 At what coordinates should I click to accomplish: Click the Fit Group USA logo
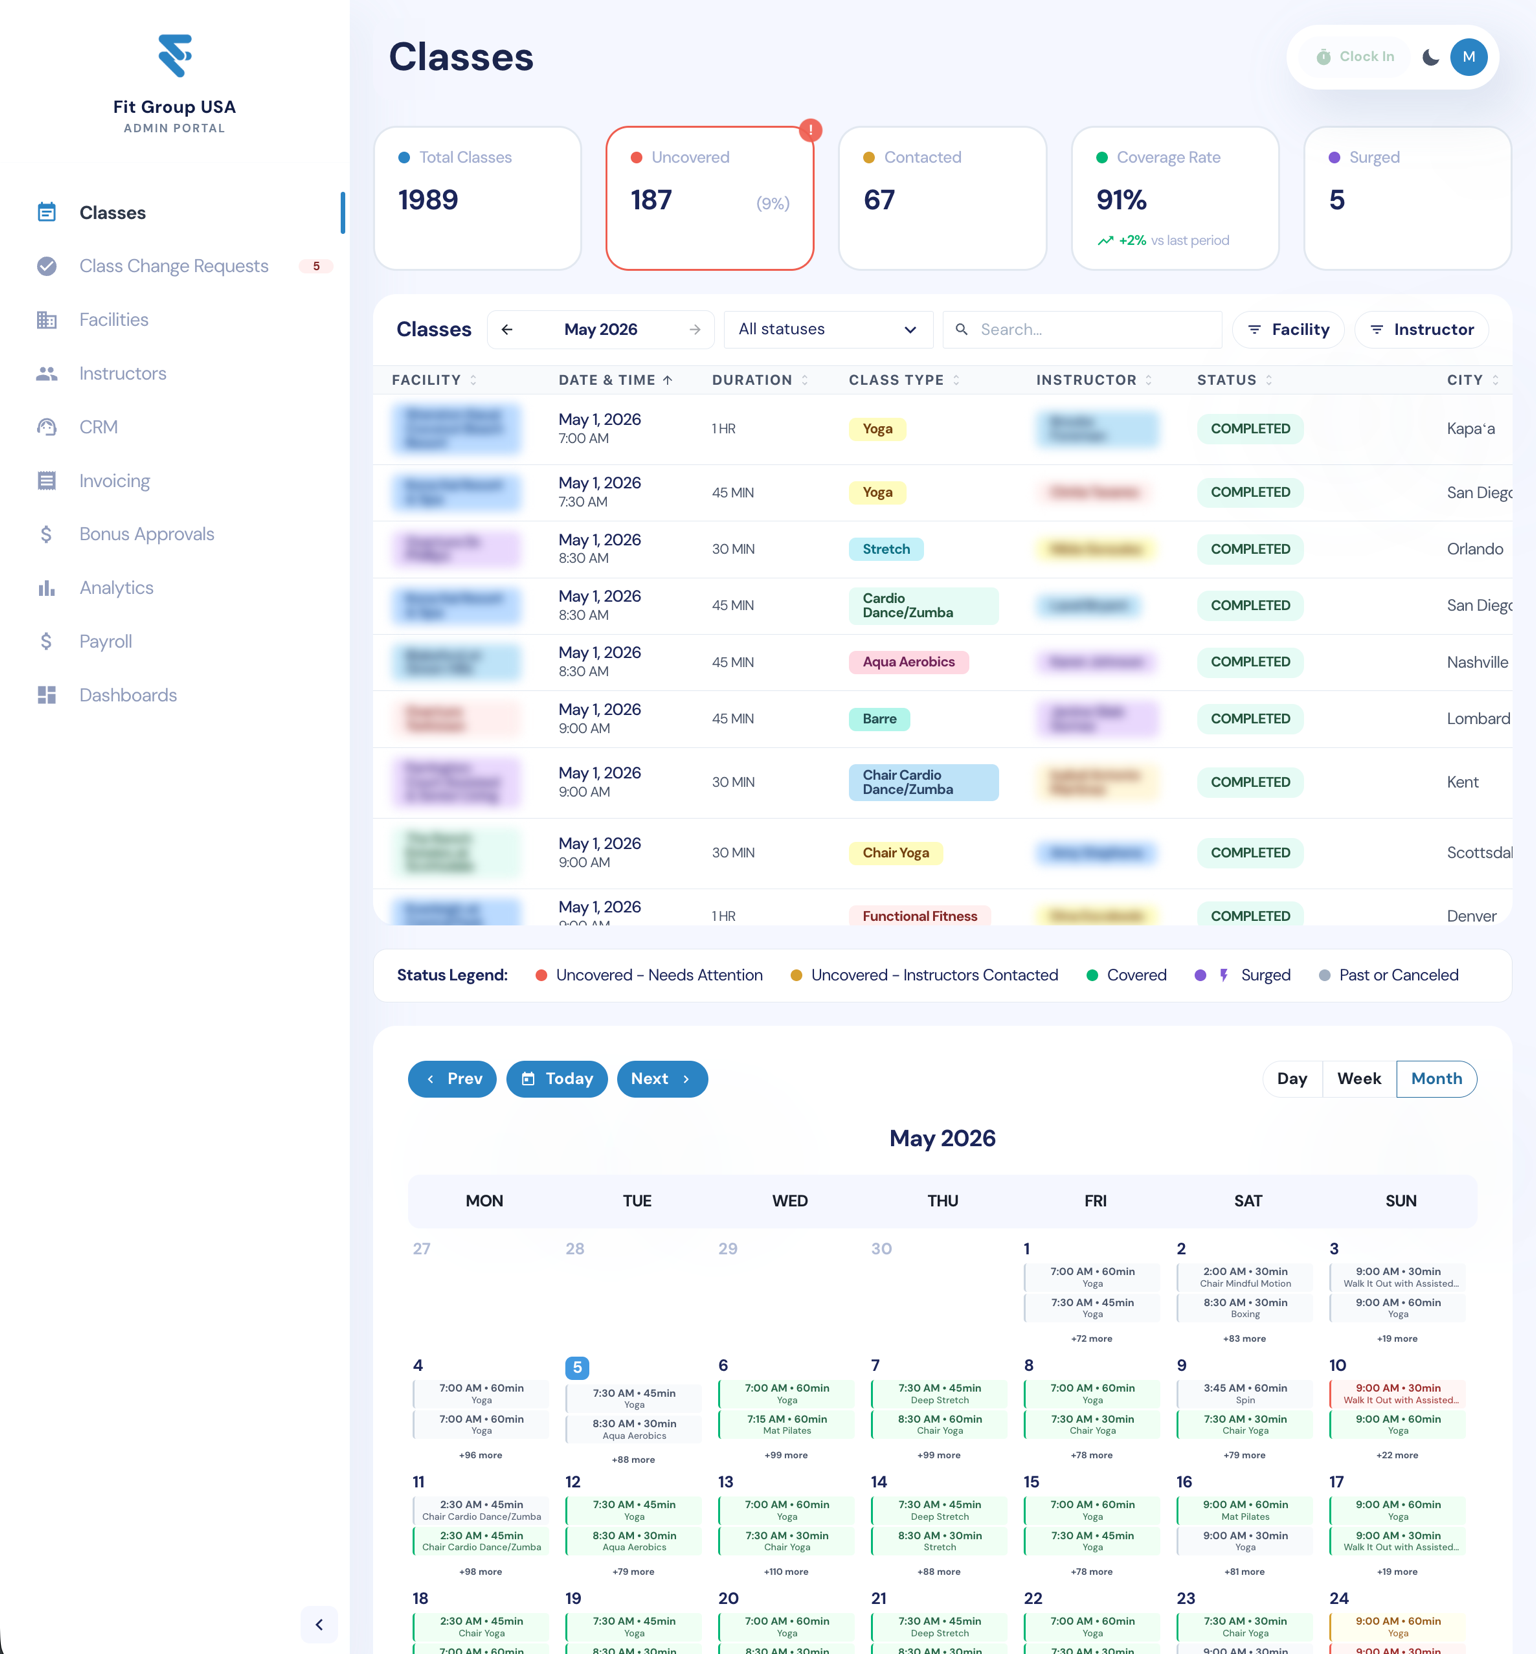pyautogui.click(x=175, y=56)
